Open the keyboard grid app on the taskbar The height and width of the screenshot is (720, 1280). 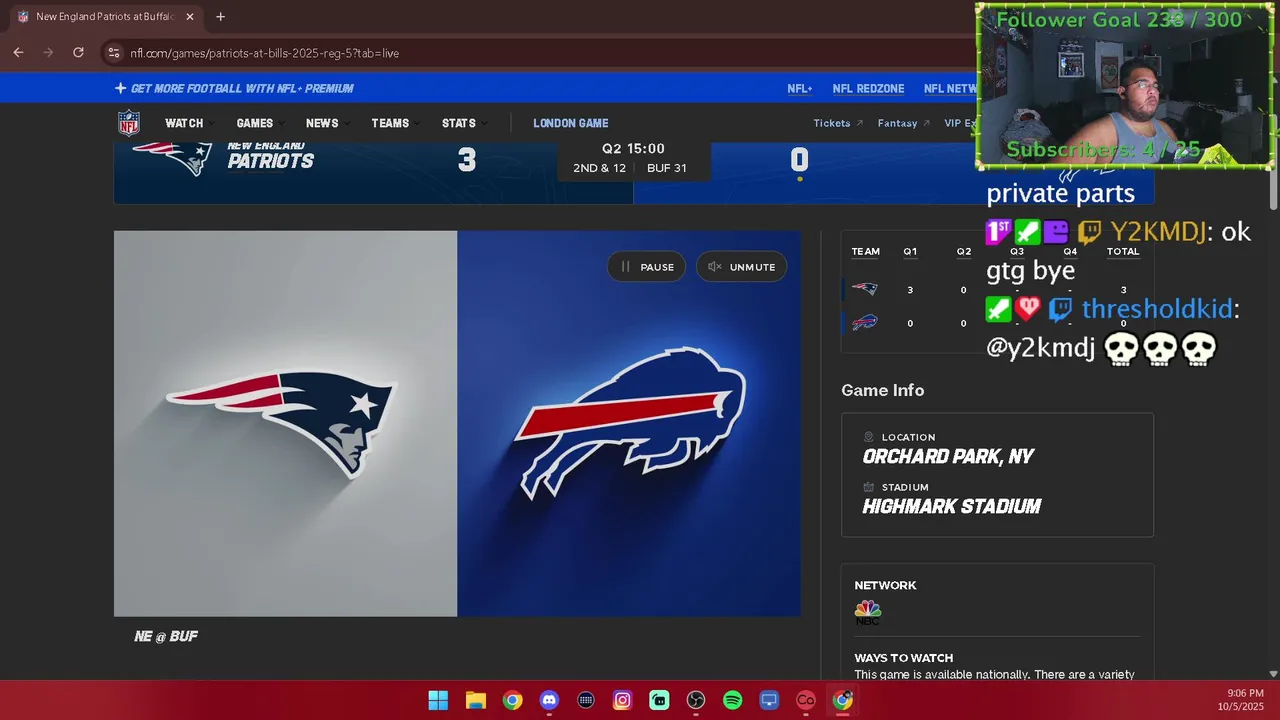[x=586, y=700]
